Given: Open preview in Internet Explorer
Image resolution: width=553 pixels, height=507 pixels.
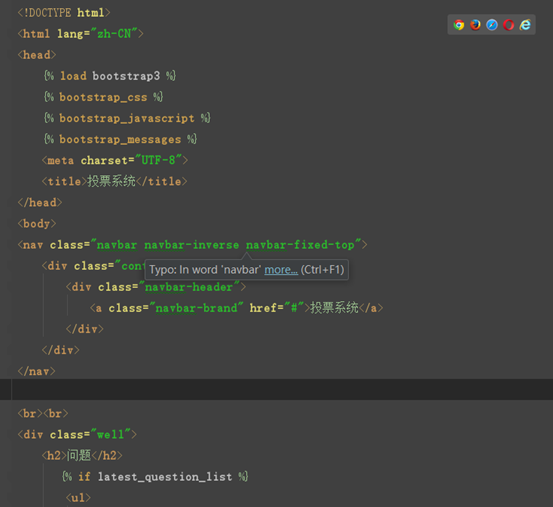Looking at the screenshot, I should (525, 25).
